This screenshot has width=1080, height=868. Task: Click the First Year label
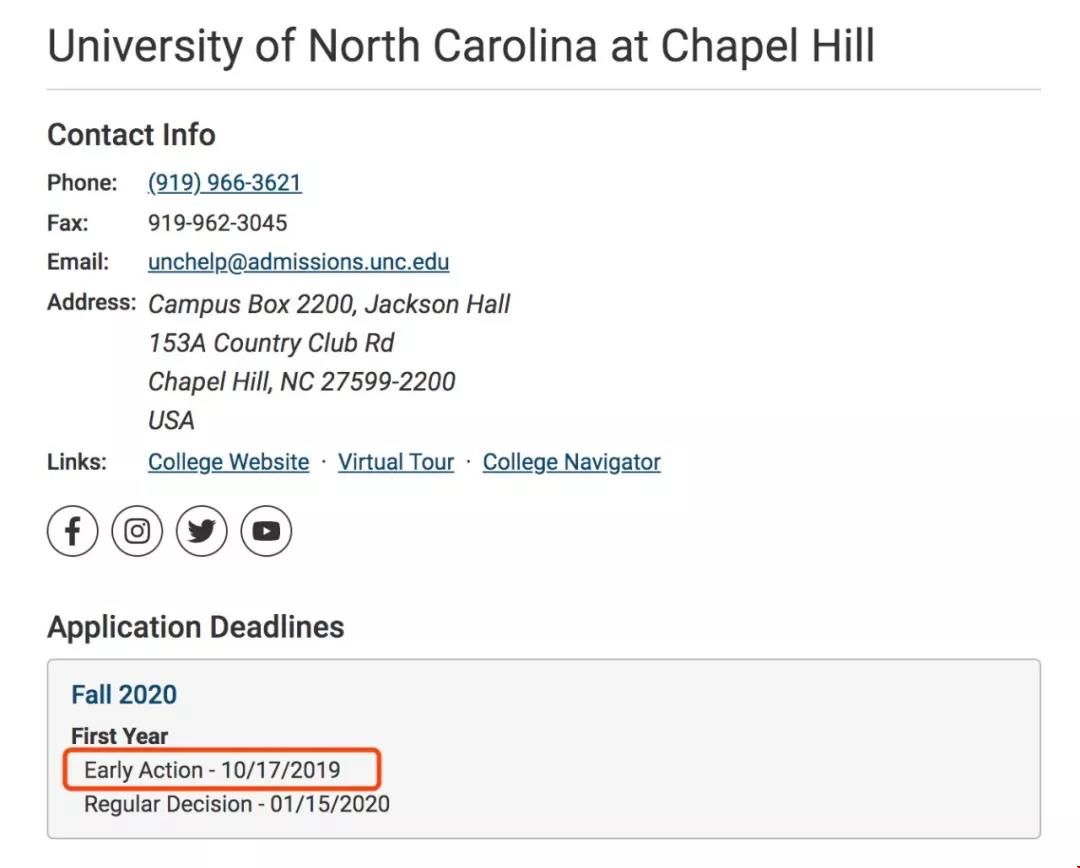pos(119,736)
